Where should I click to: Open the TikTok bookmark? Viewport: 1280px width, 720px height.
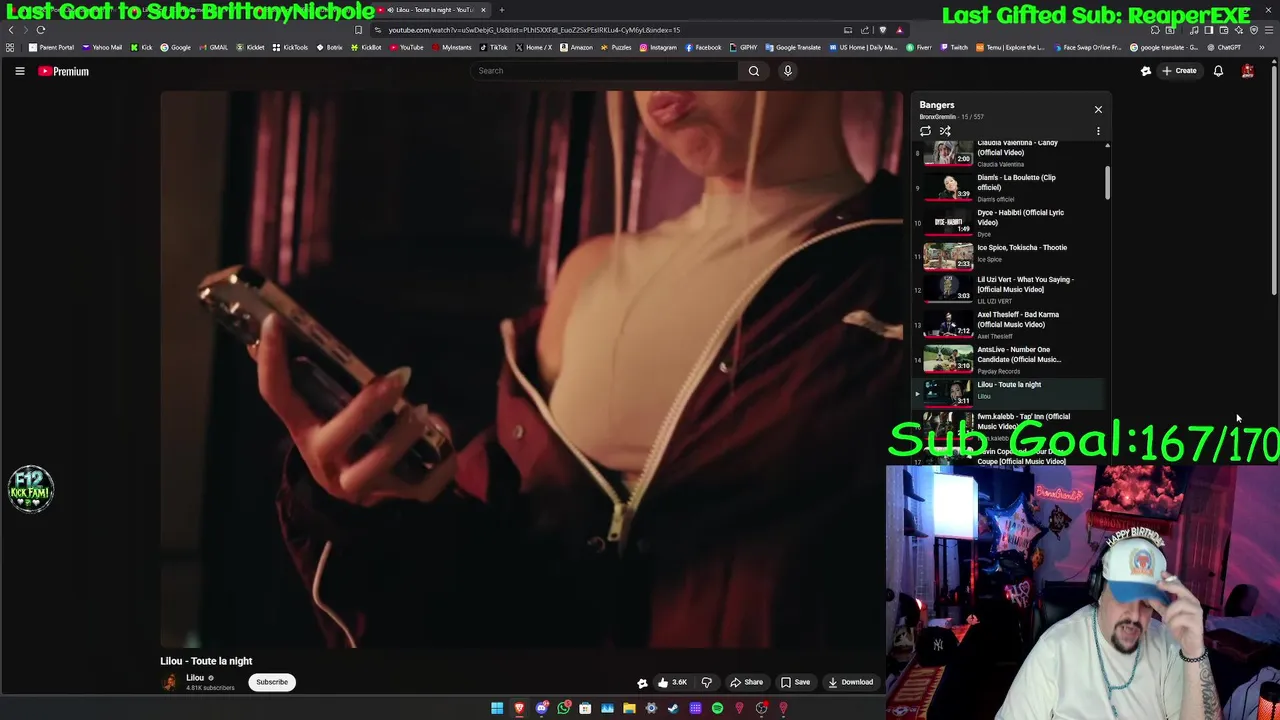click(494, 47)
